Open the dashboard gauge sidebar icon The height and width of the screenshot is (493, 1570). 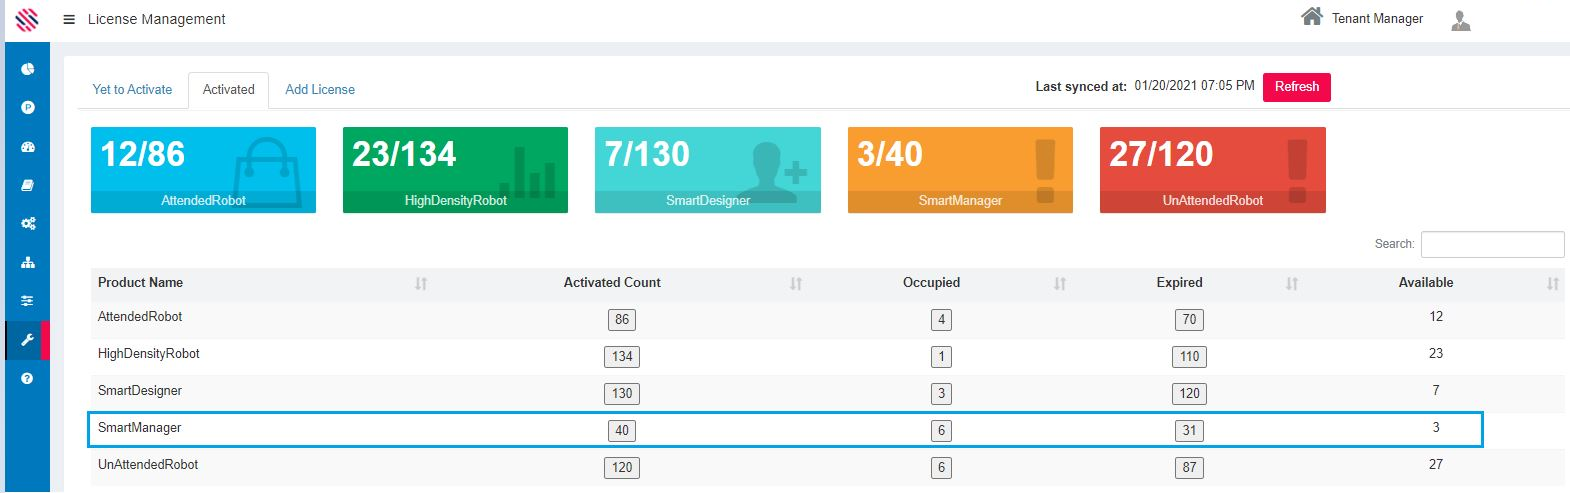click(28, 147)
